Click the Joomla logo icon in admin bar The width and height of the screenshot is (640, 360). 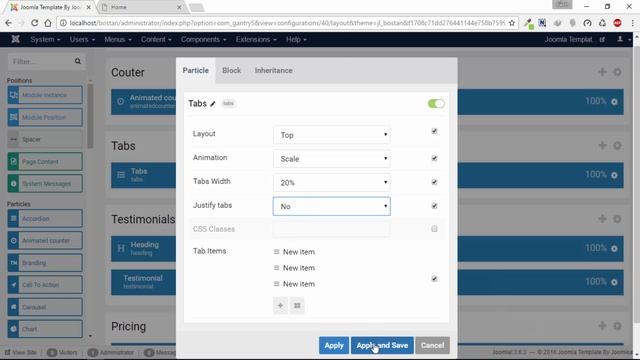tap(16, 39)
